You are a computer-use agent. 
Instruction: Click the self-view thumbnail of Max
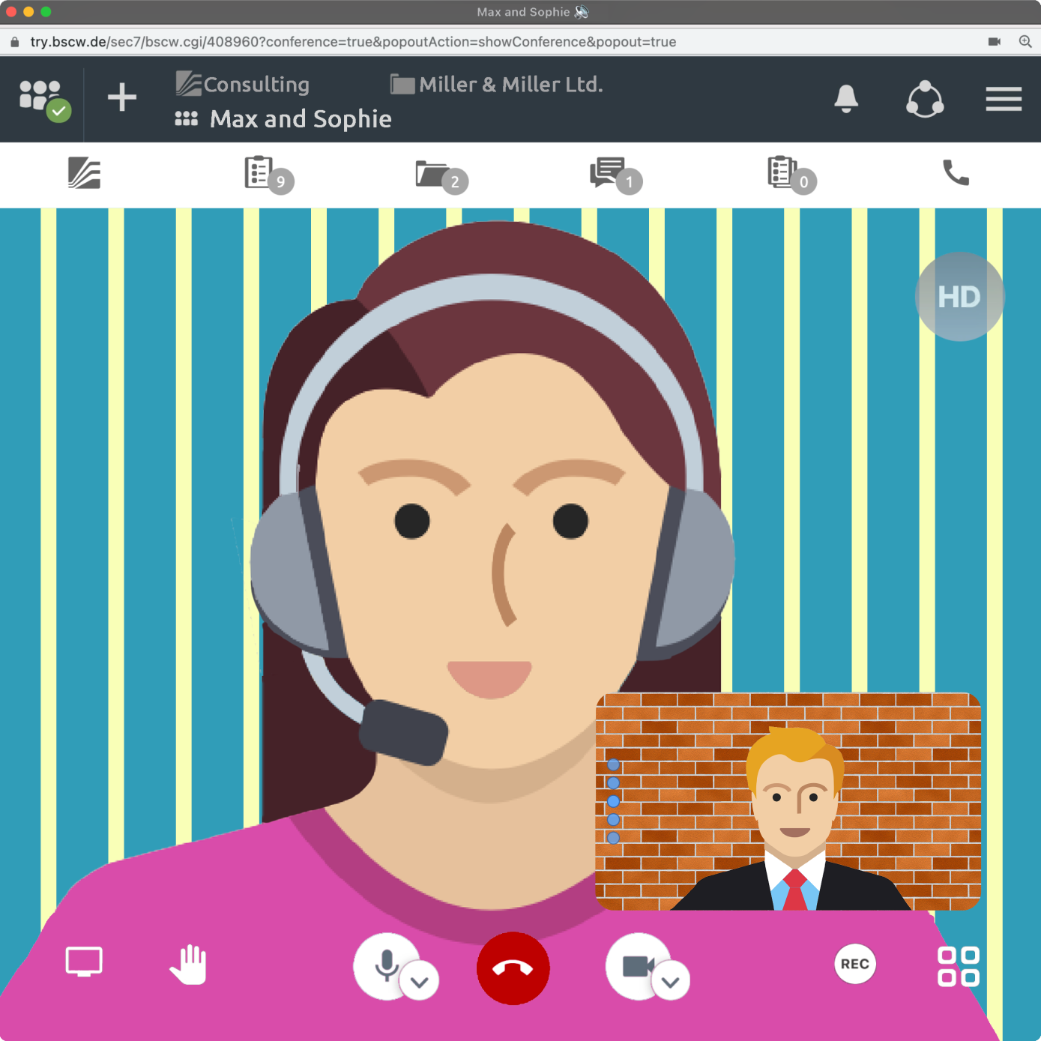tap(788, 801)
